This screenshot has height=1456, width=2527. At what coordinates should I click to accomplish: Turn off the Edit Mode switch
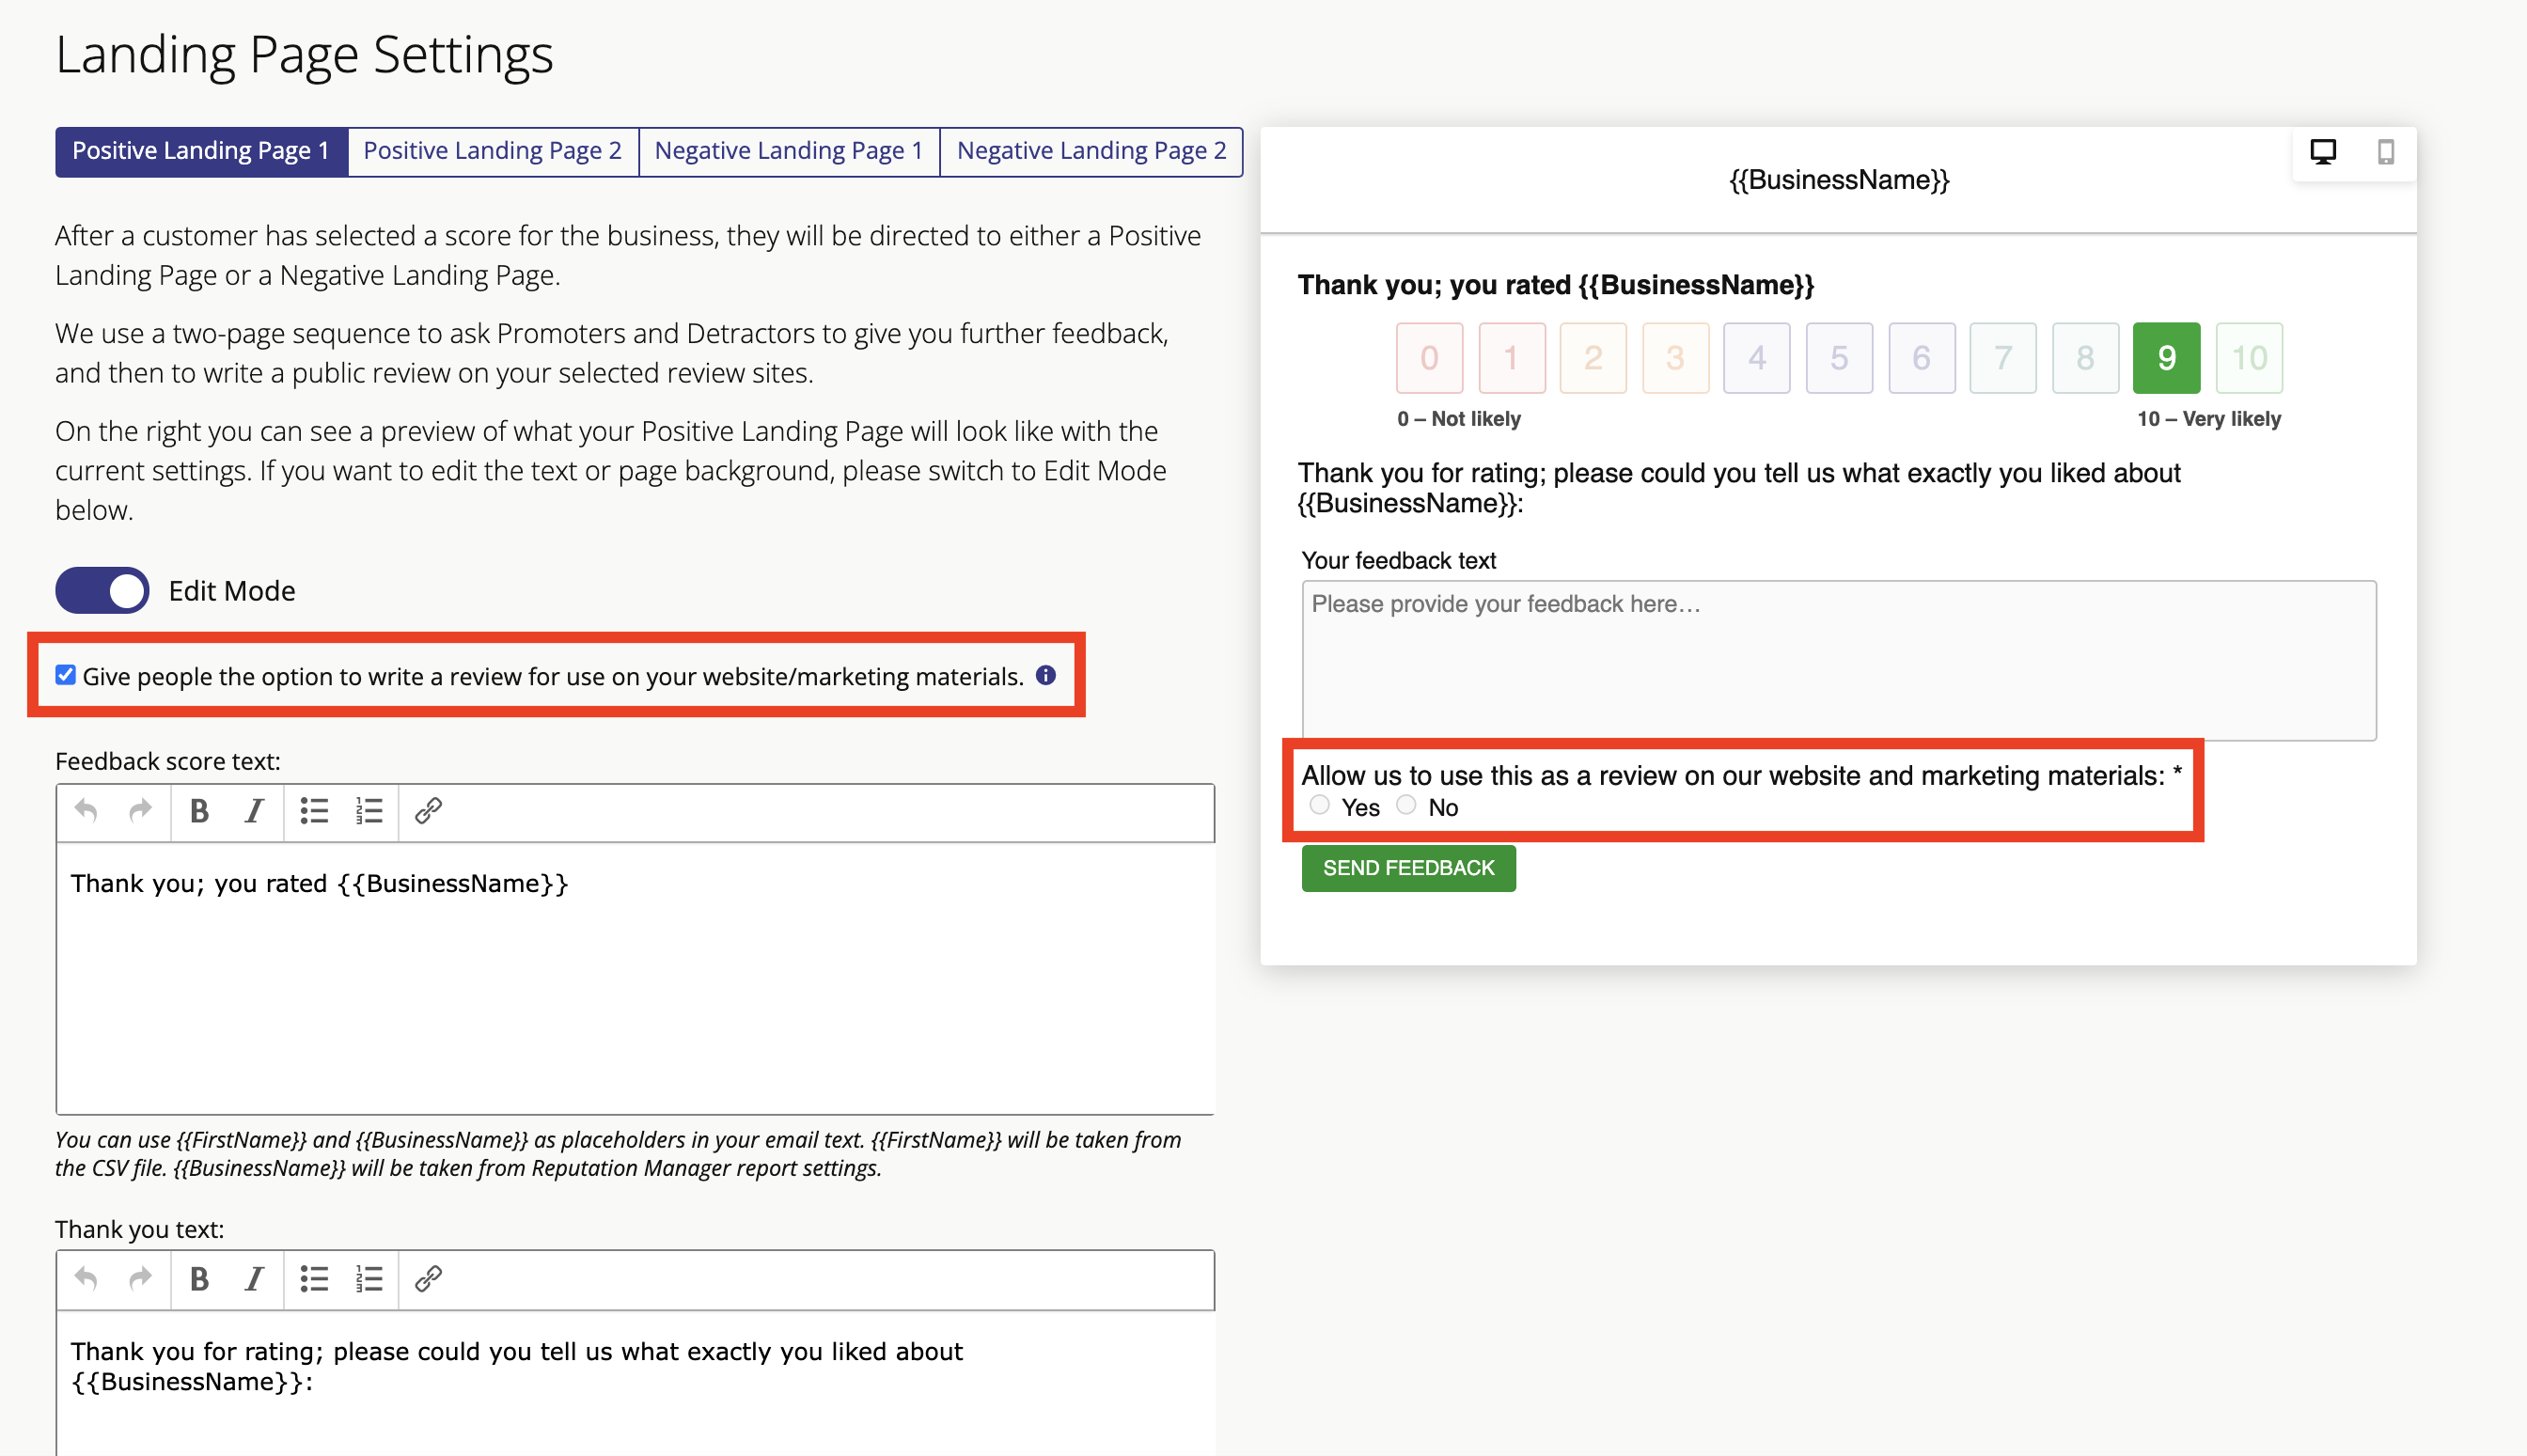click(x=102, y=591)
